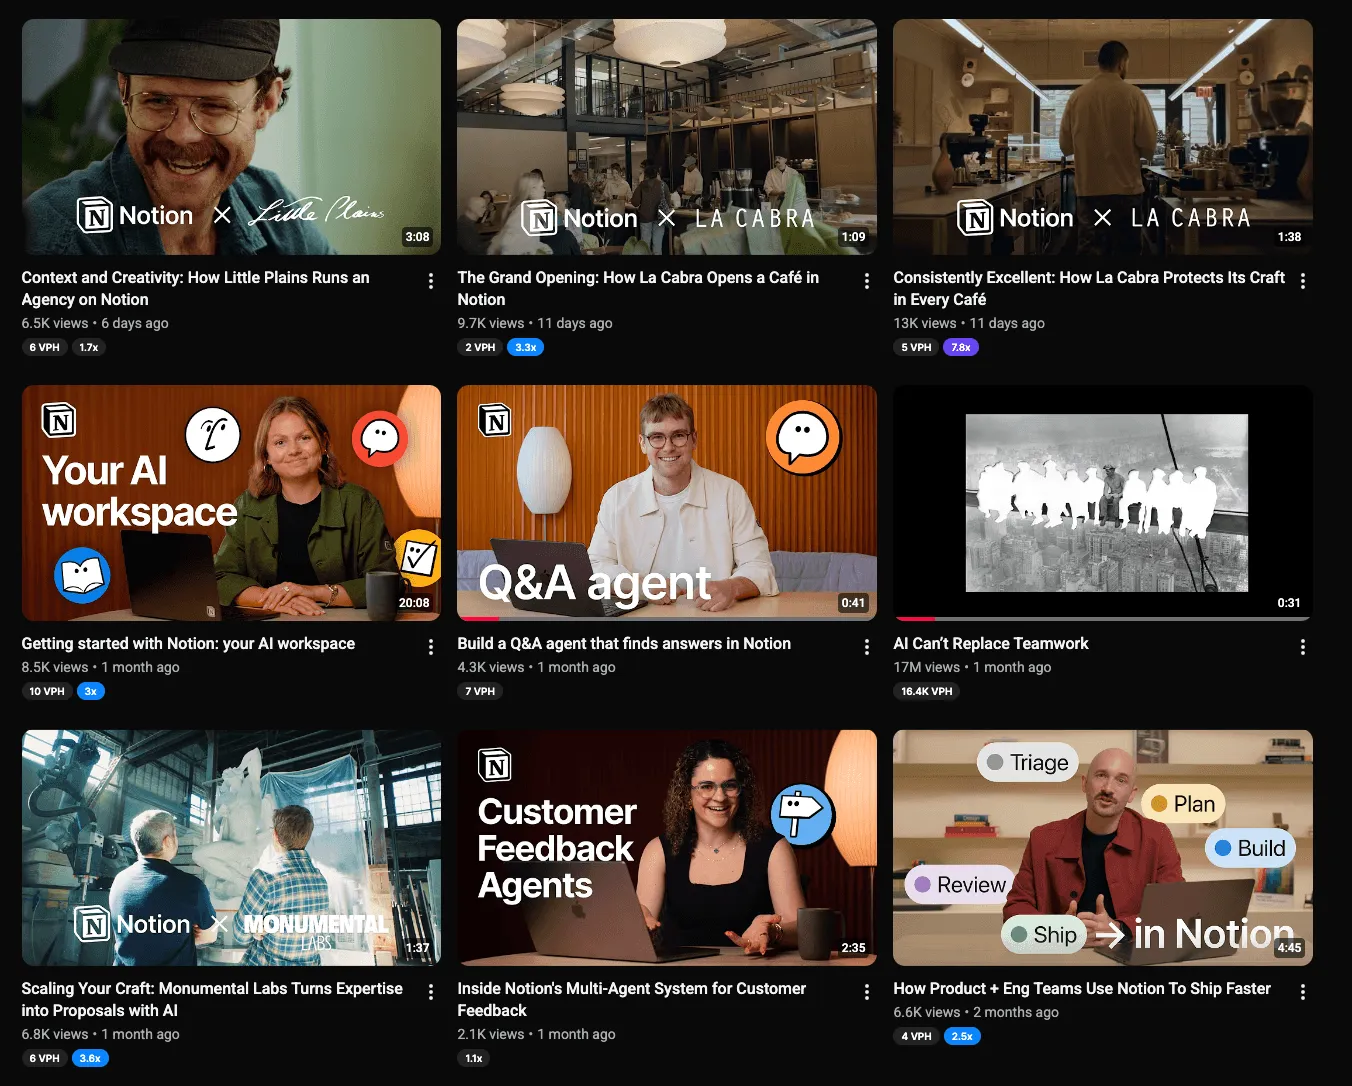Viewport: 1352px width, 1086px height.
Task: Click the 2.1K views • 1 month ago text
Action: (537, 1034)
